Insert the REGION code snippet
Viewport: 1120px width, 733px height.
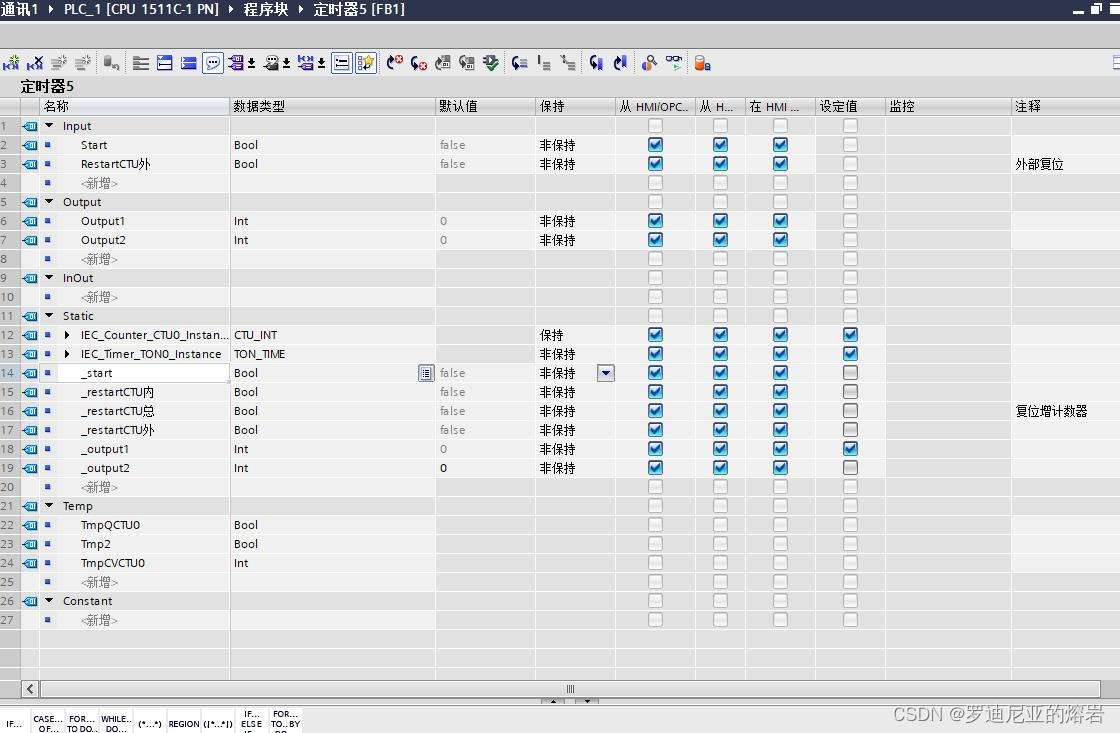click(184, 723)
